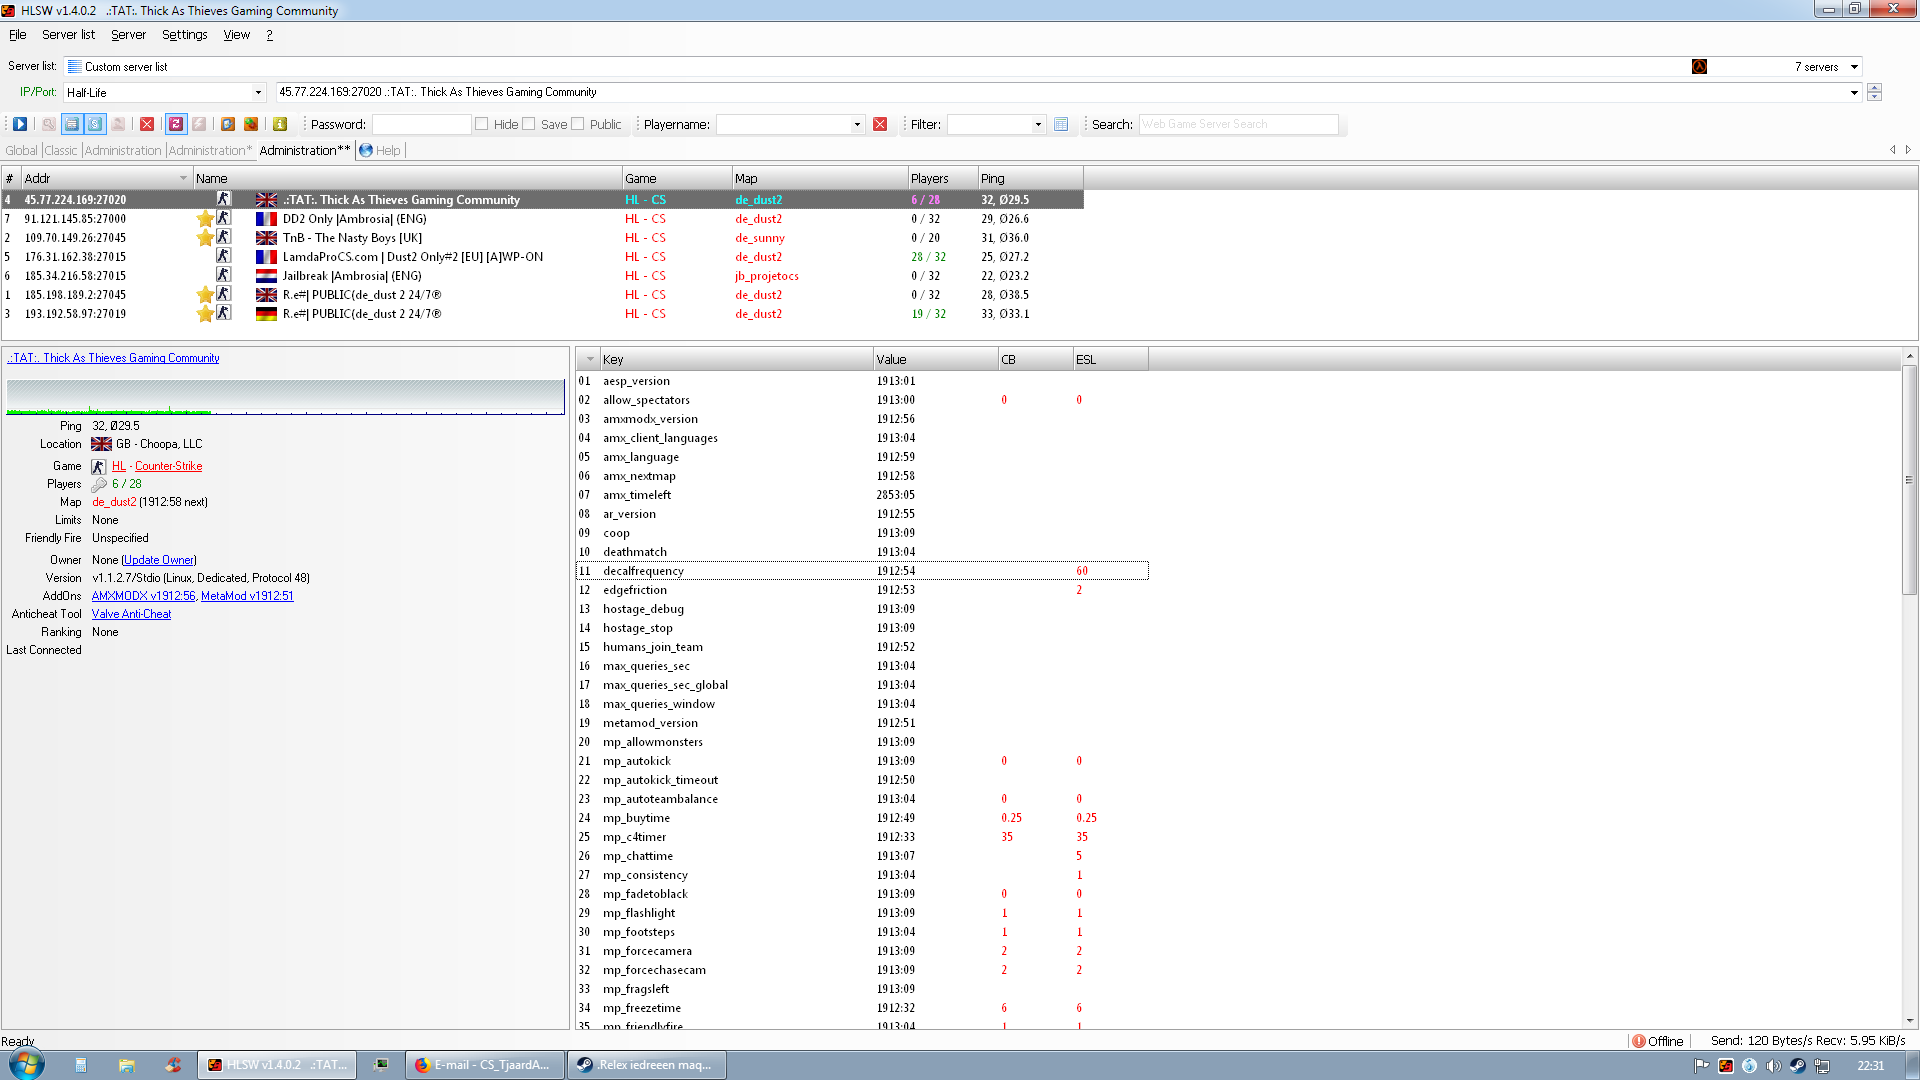Click the wrench icon beside Players 6 / 28
1920x1080 pixels.
[x=99, y=484]
